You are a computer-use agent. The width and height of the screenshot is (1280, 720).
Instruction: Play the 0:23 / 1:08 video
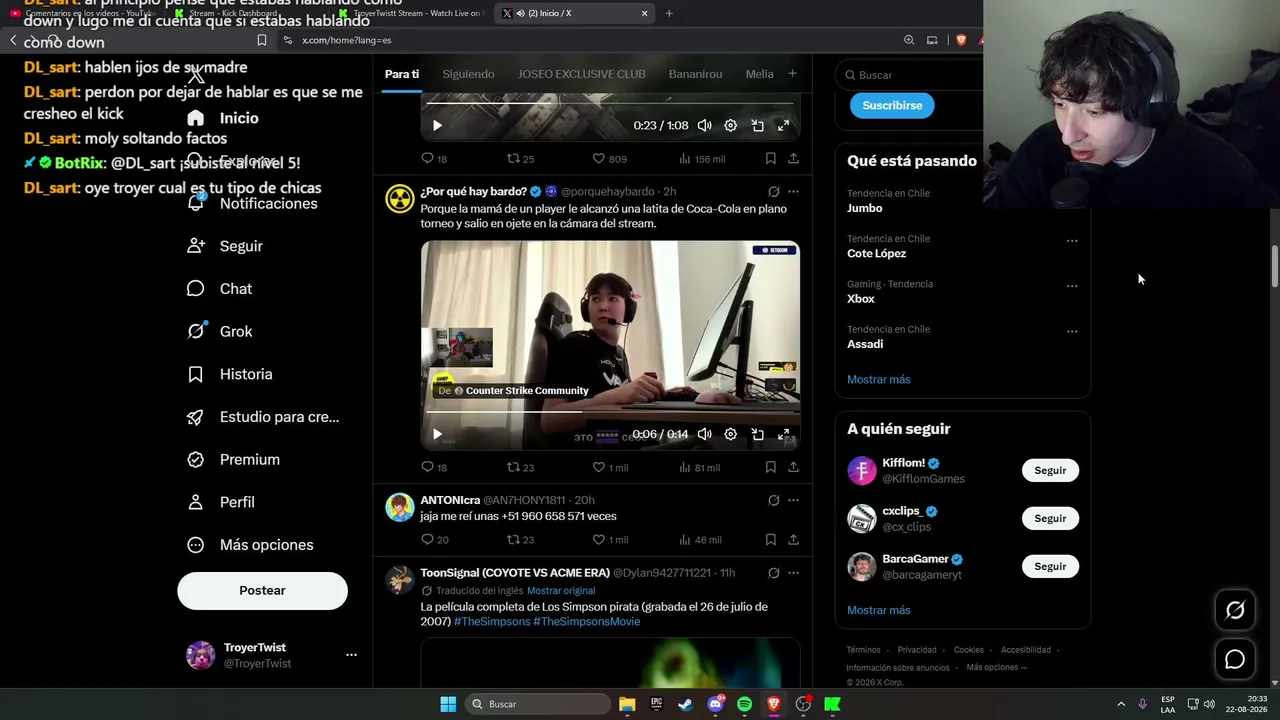point(437,126)
